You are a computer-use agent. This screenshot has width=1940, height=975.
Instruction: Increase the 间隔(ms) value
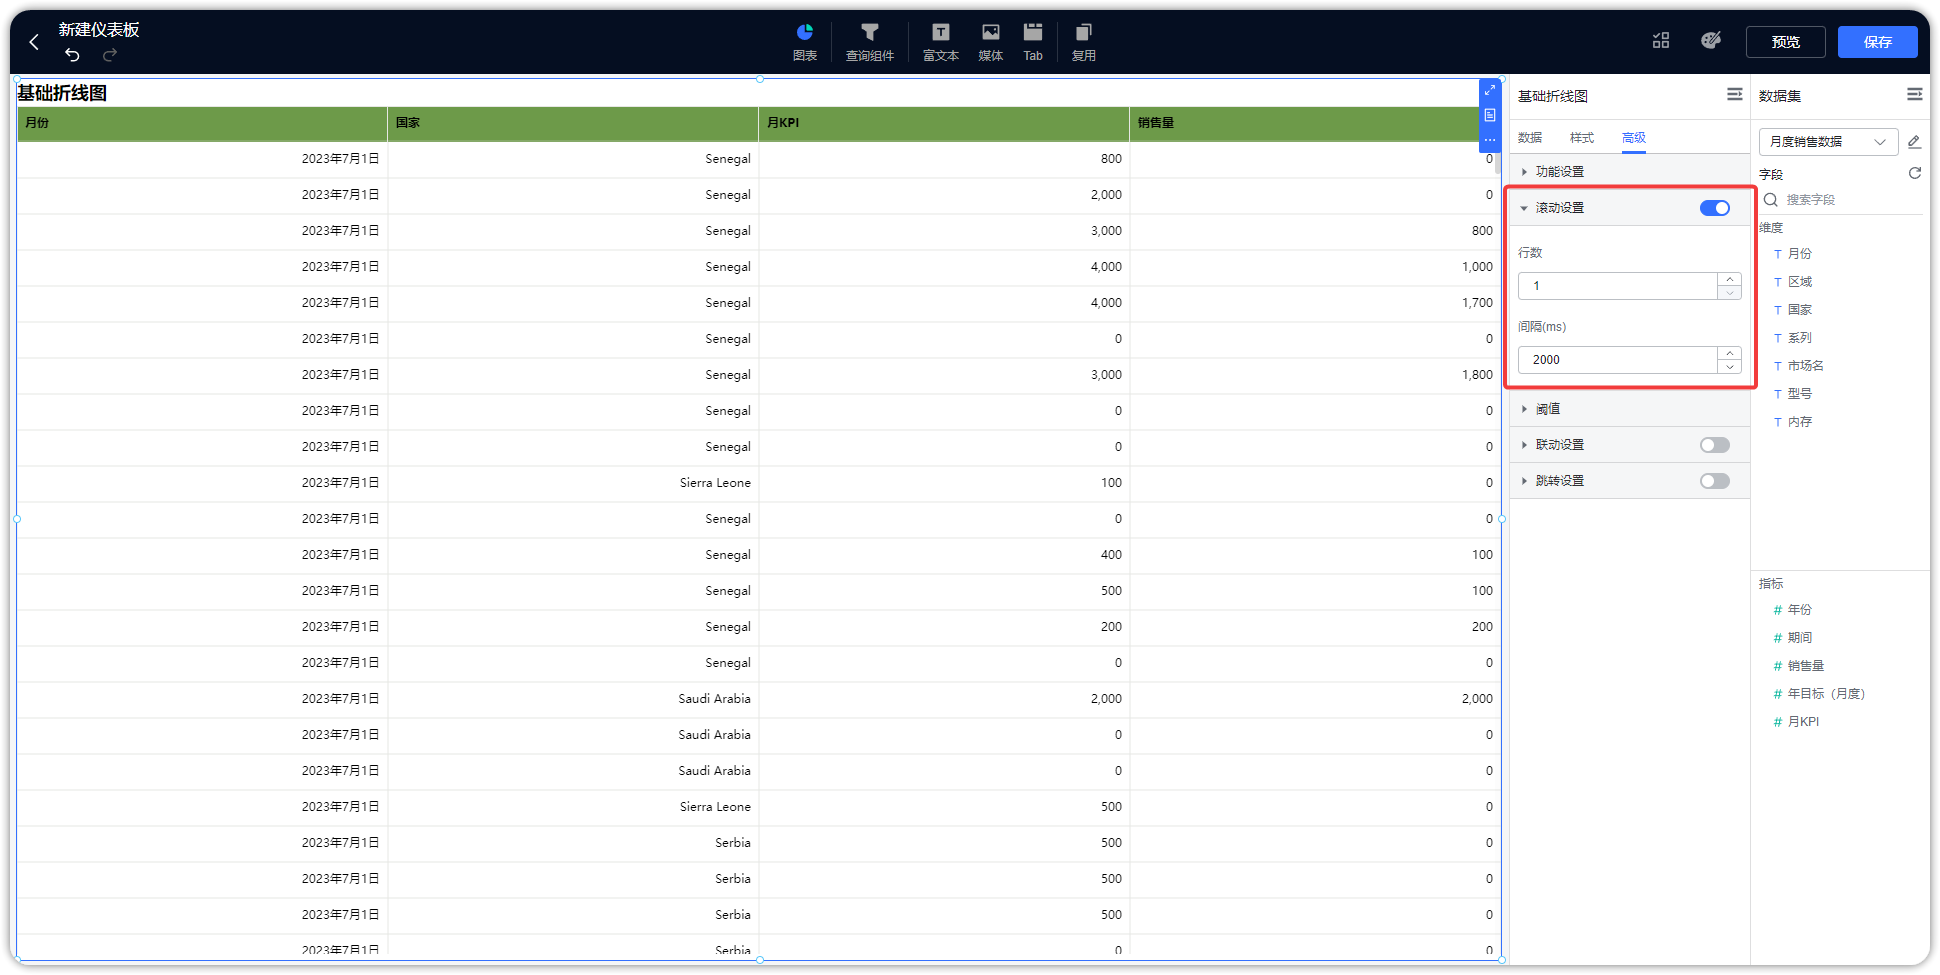1730,353
